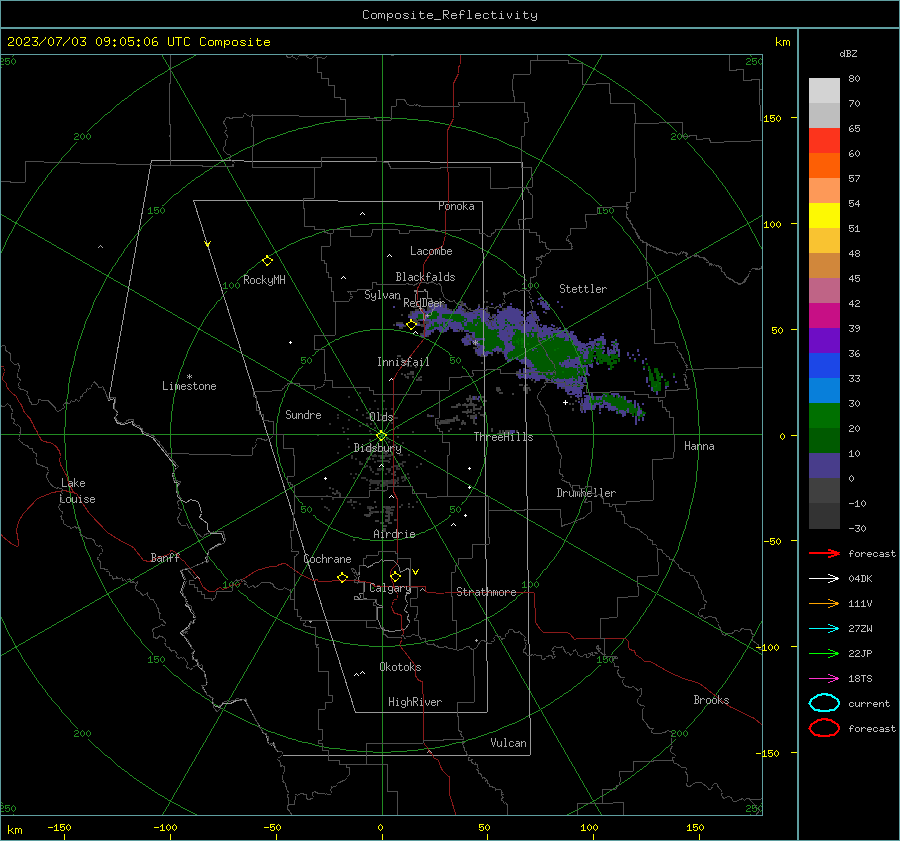Click the cyan current ellipse legend icon
Screen dimensions: 900x841
(x=824, y=703)
